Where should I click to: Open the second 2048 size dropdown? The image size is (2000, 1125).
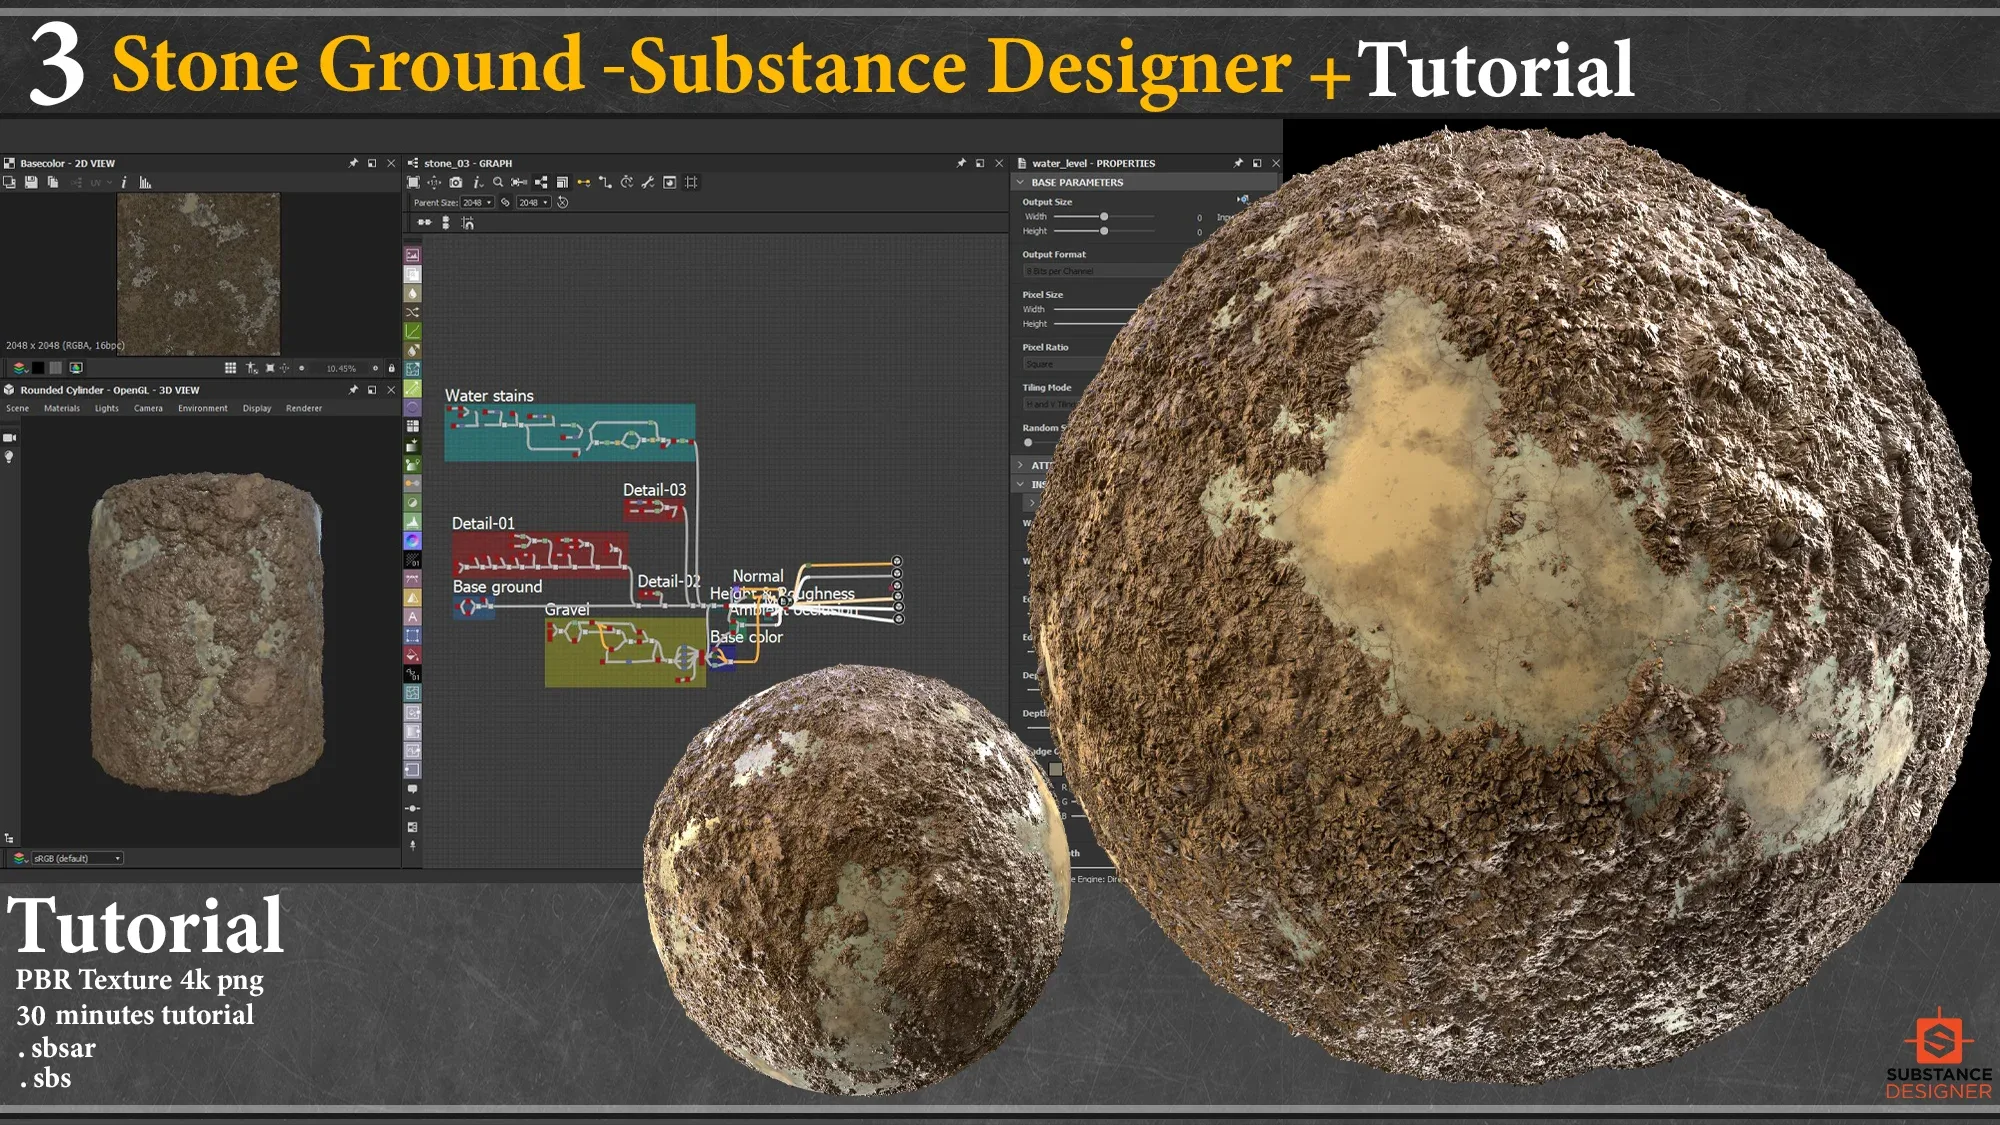[533, 202]
